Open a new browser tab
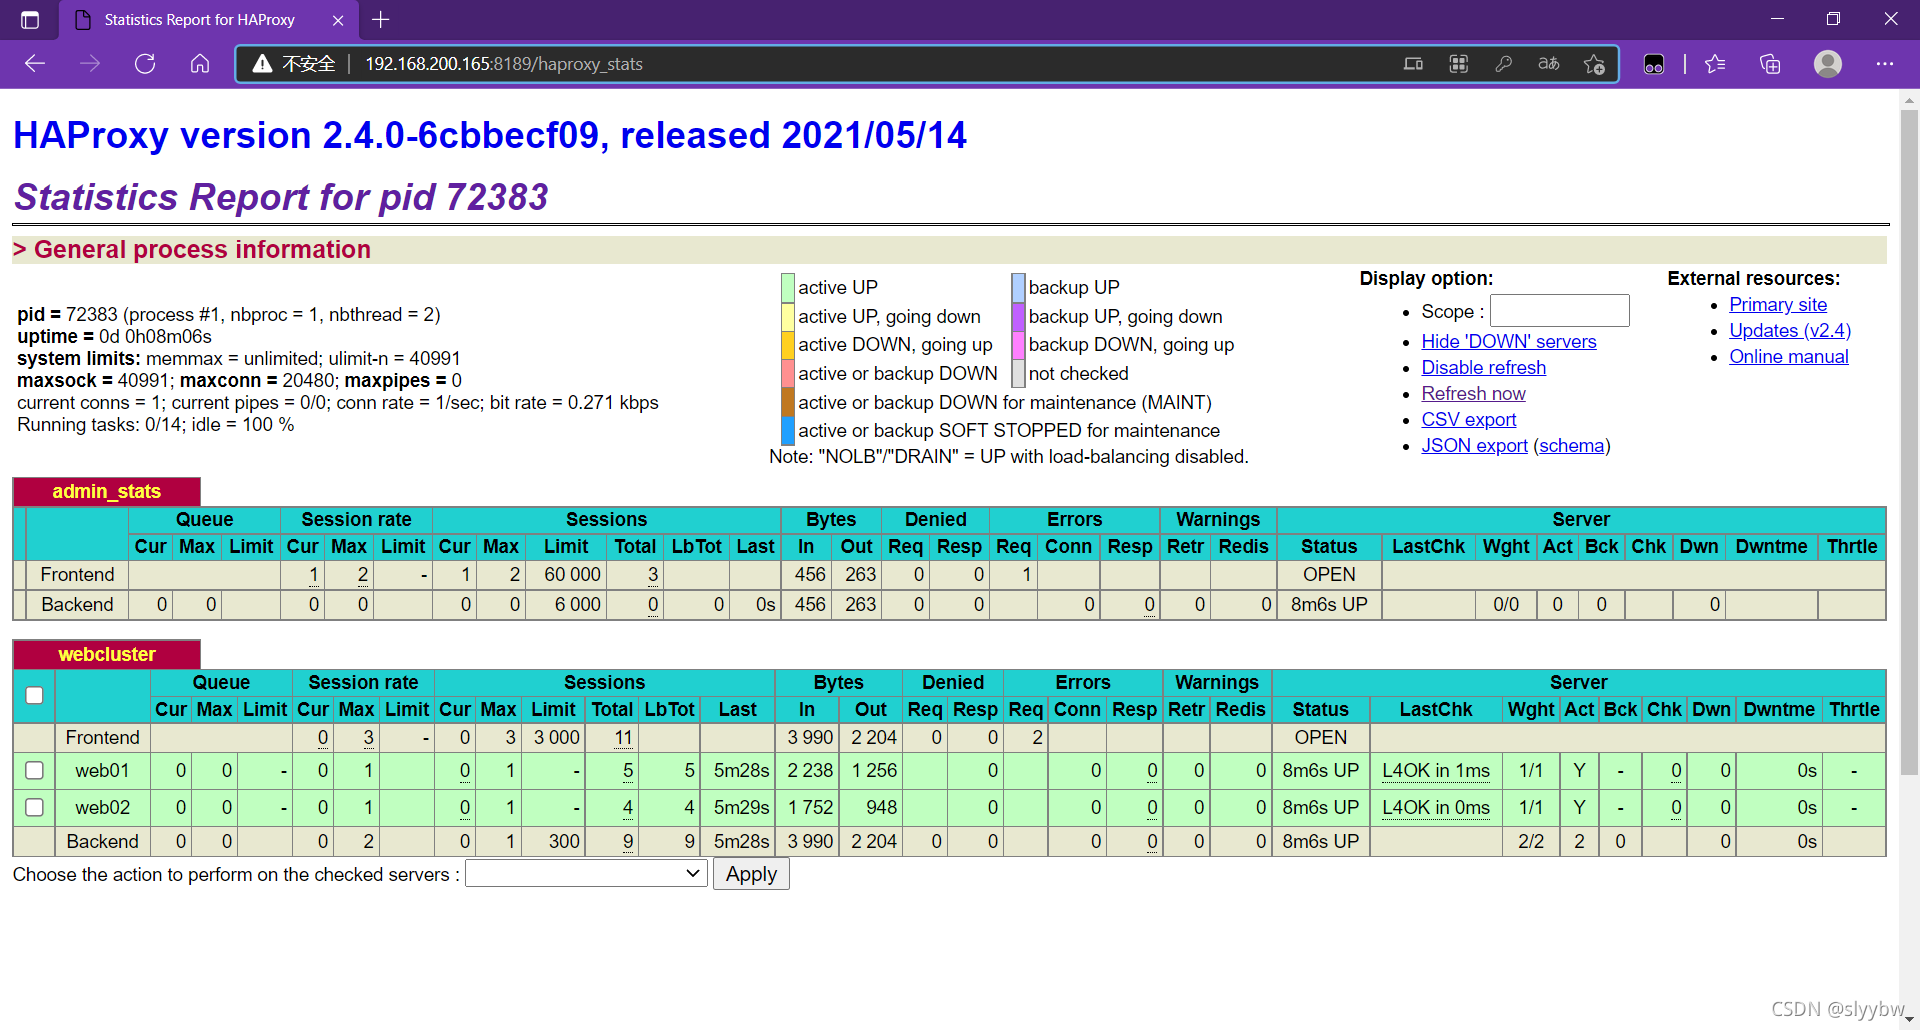The height and width of the screenshot is (1030, 1920). (x=381, y=19)
